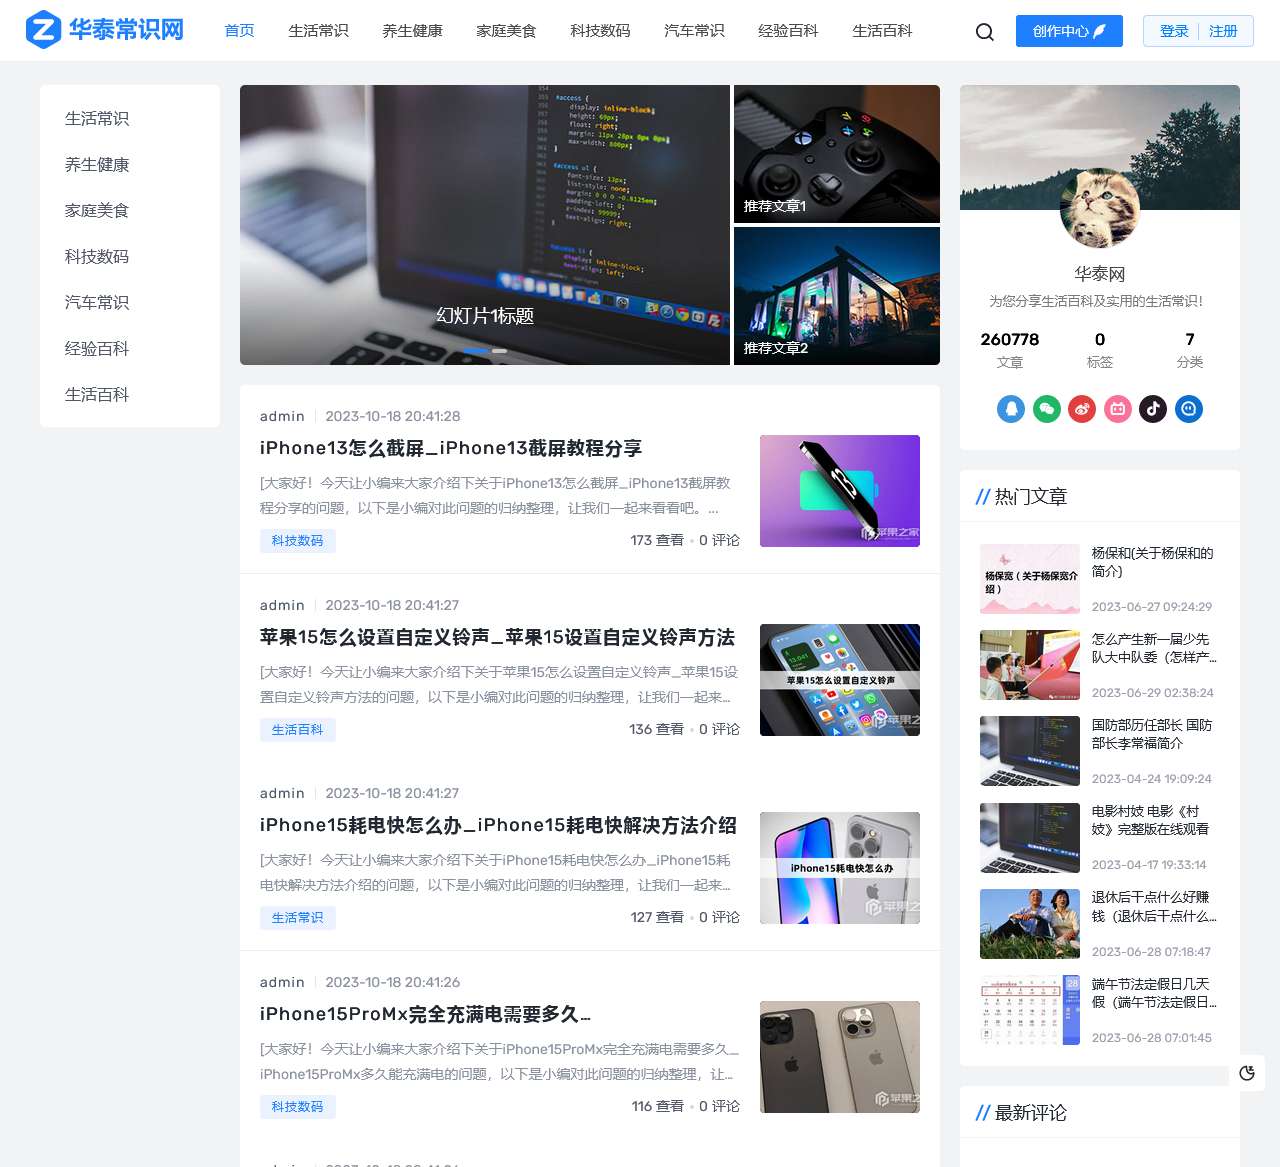Click the search magnifier icon in header
The height and width of the screenshot is (1167, 1280).
[985, 32]
